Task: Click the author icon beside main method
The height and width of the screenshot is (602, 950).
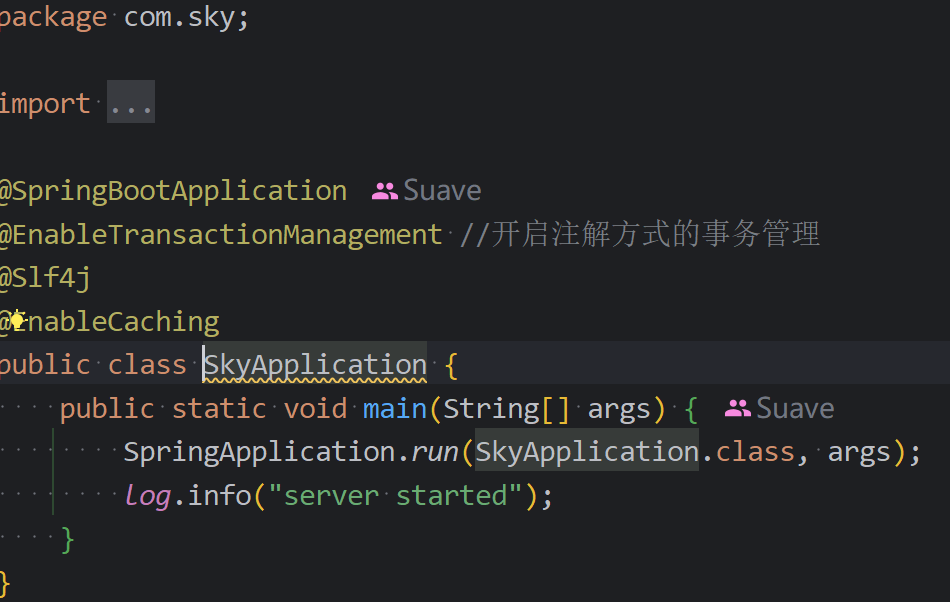Action: point(737,409)
